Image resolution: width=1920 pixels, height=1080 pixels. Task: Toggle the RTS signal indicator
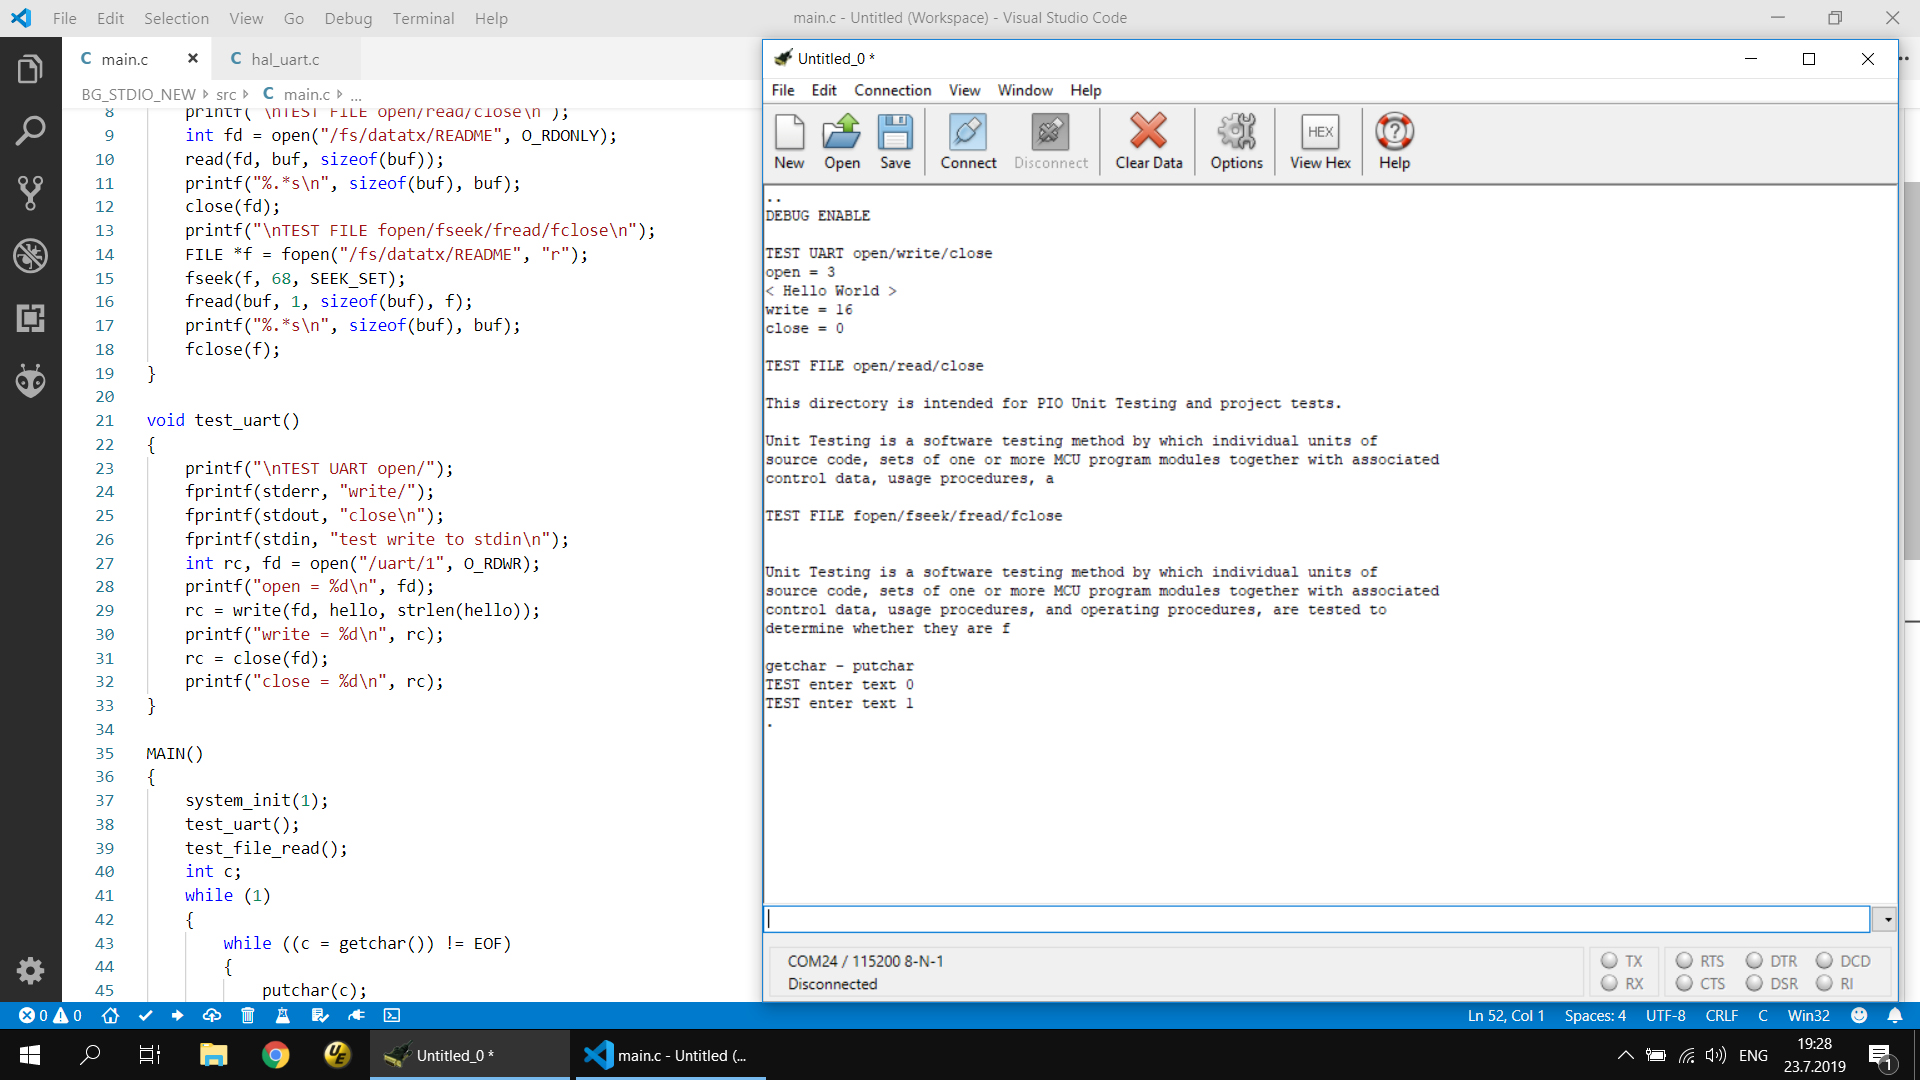(x=1701, y=961)
